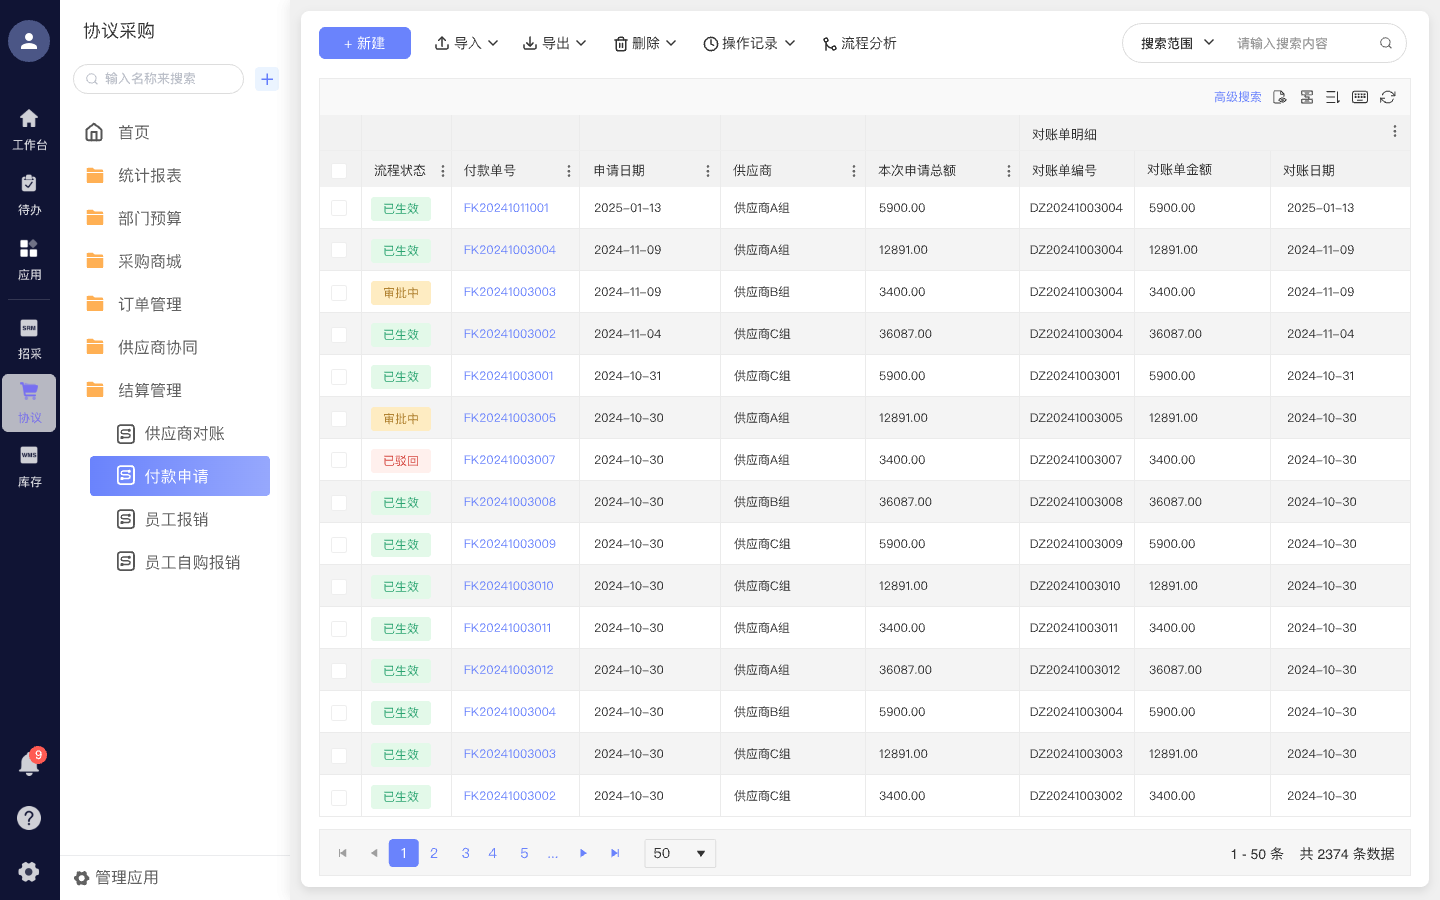Check the row for FK20241011001
Screen dimensions: 1440x900
pyautogui.click(x=339, y=208)
